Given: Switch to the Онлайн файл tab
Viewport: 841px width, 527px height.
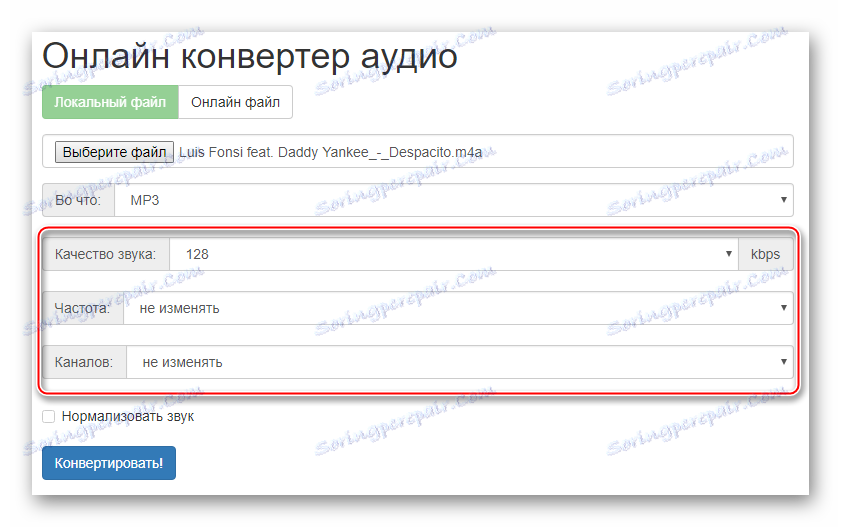Looking at the screenshot, I should click(x=235, y=102).
